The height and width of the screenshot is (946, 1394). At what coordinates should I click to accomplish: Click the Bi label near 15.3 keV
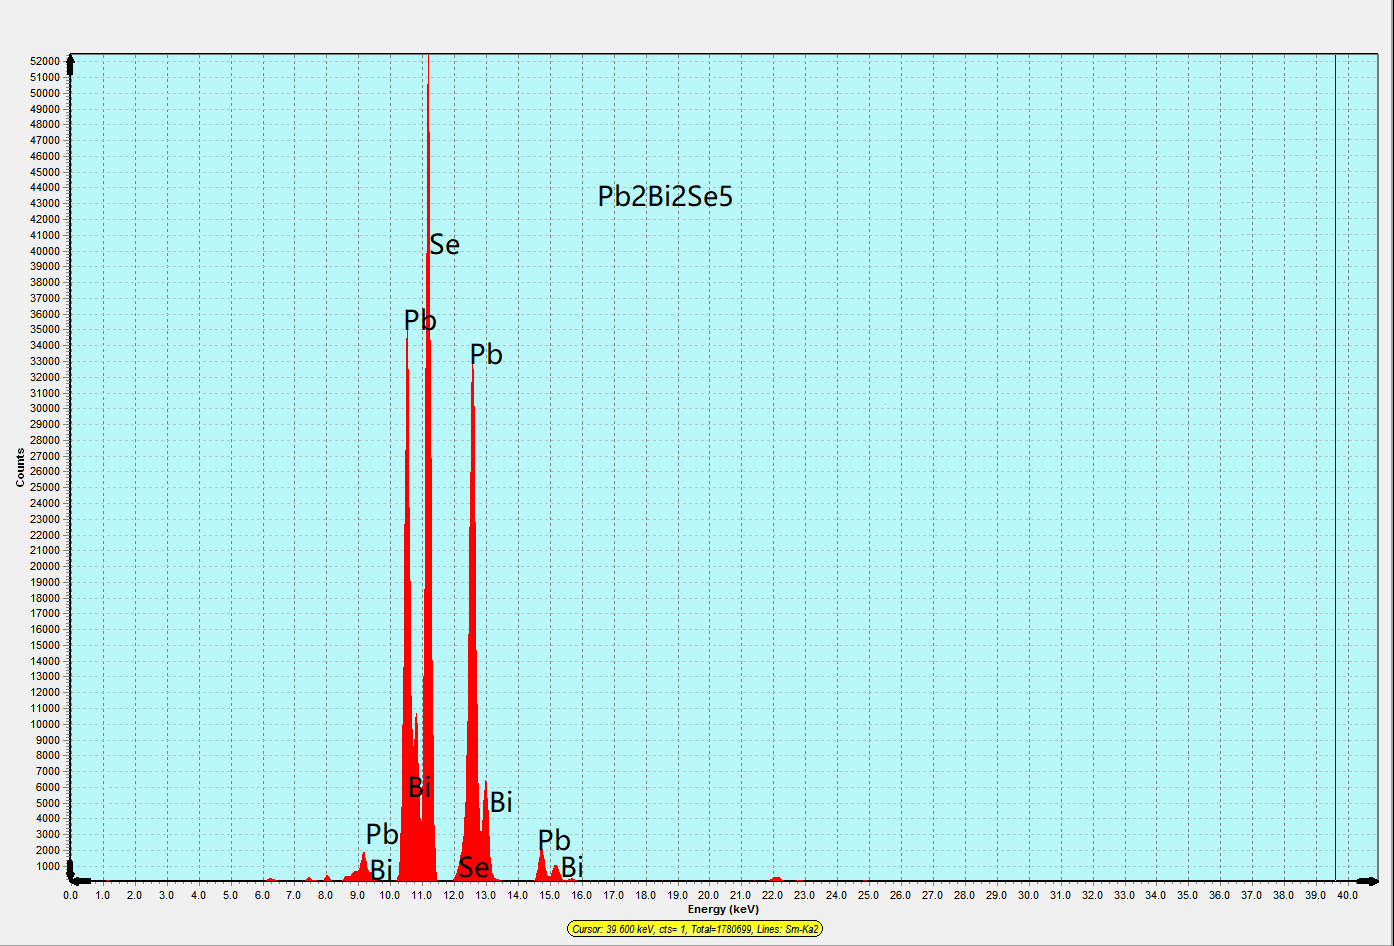point(572,867)
